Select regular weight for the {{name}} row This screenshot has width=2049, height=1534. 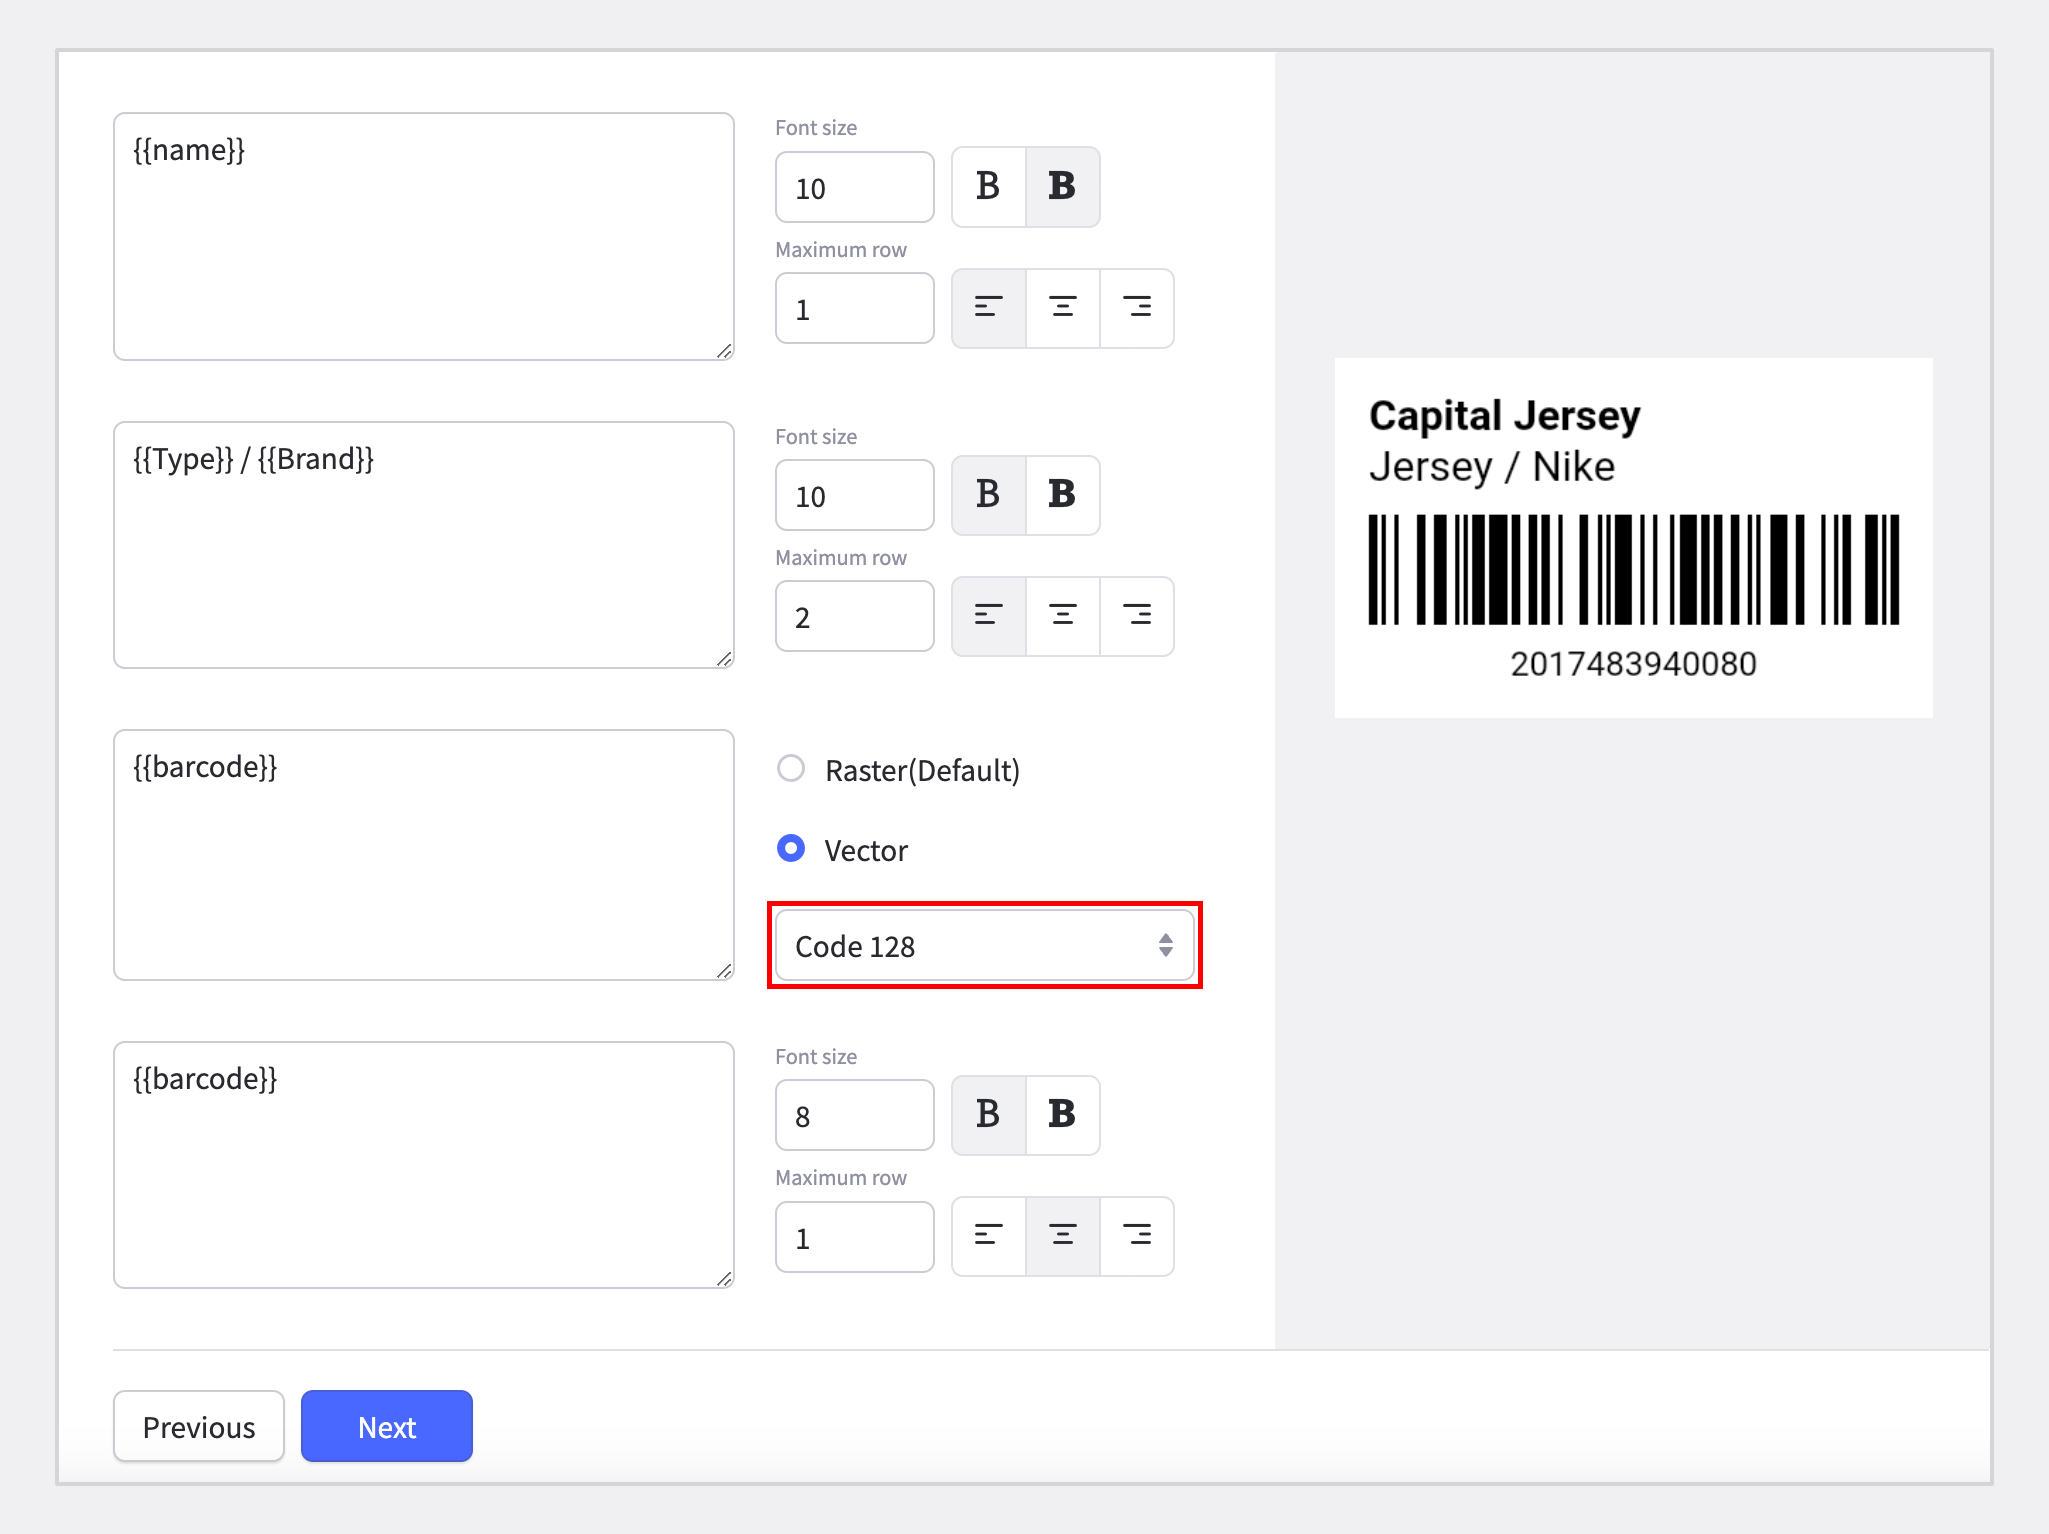pos(988,187)
